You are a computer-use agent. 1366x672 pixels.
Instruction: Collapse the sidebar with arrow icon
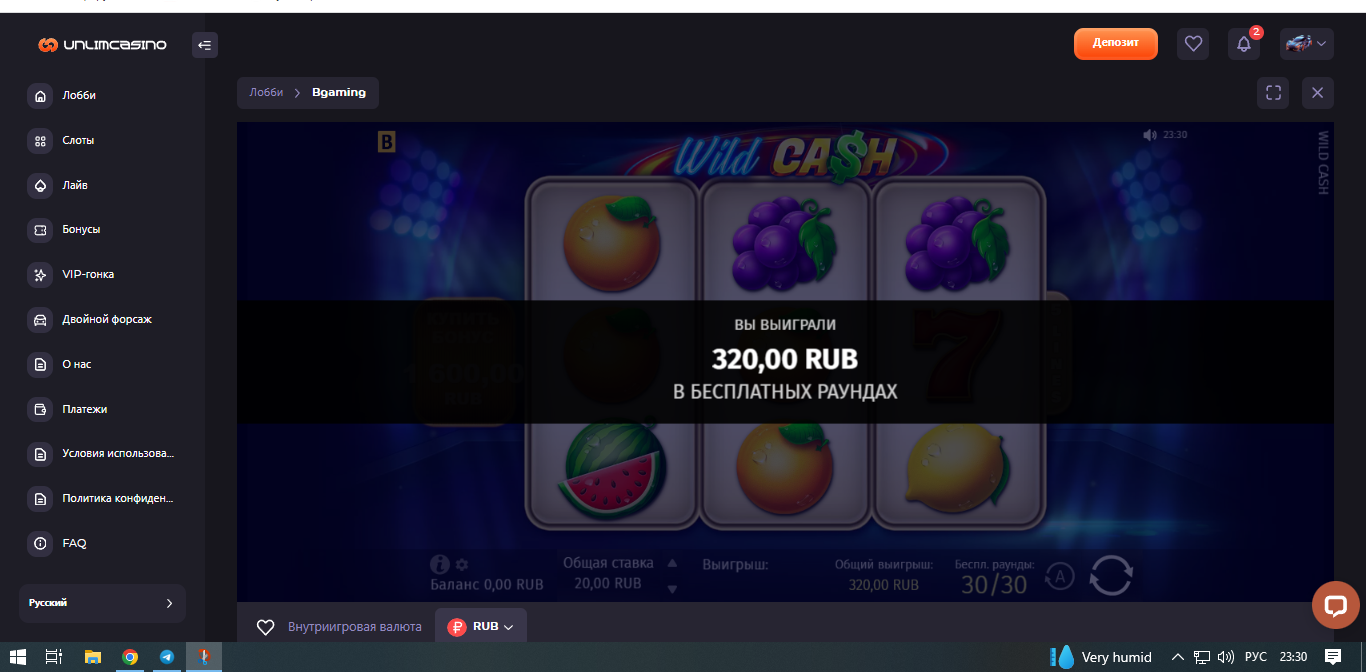(205, 45)
